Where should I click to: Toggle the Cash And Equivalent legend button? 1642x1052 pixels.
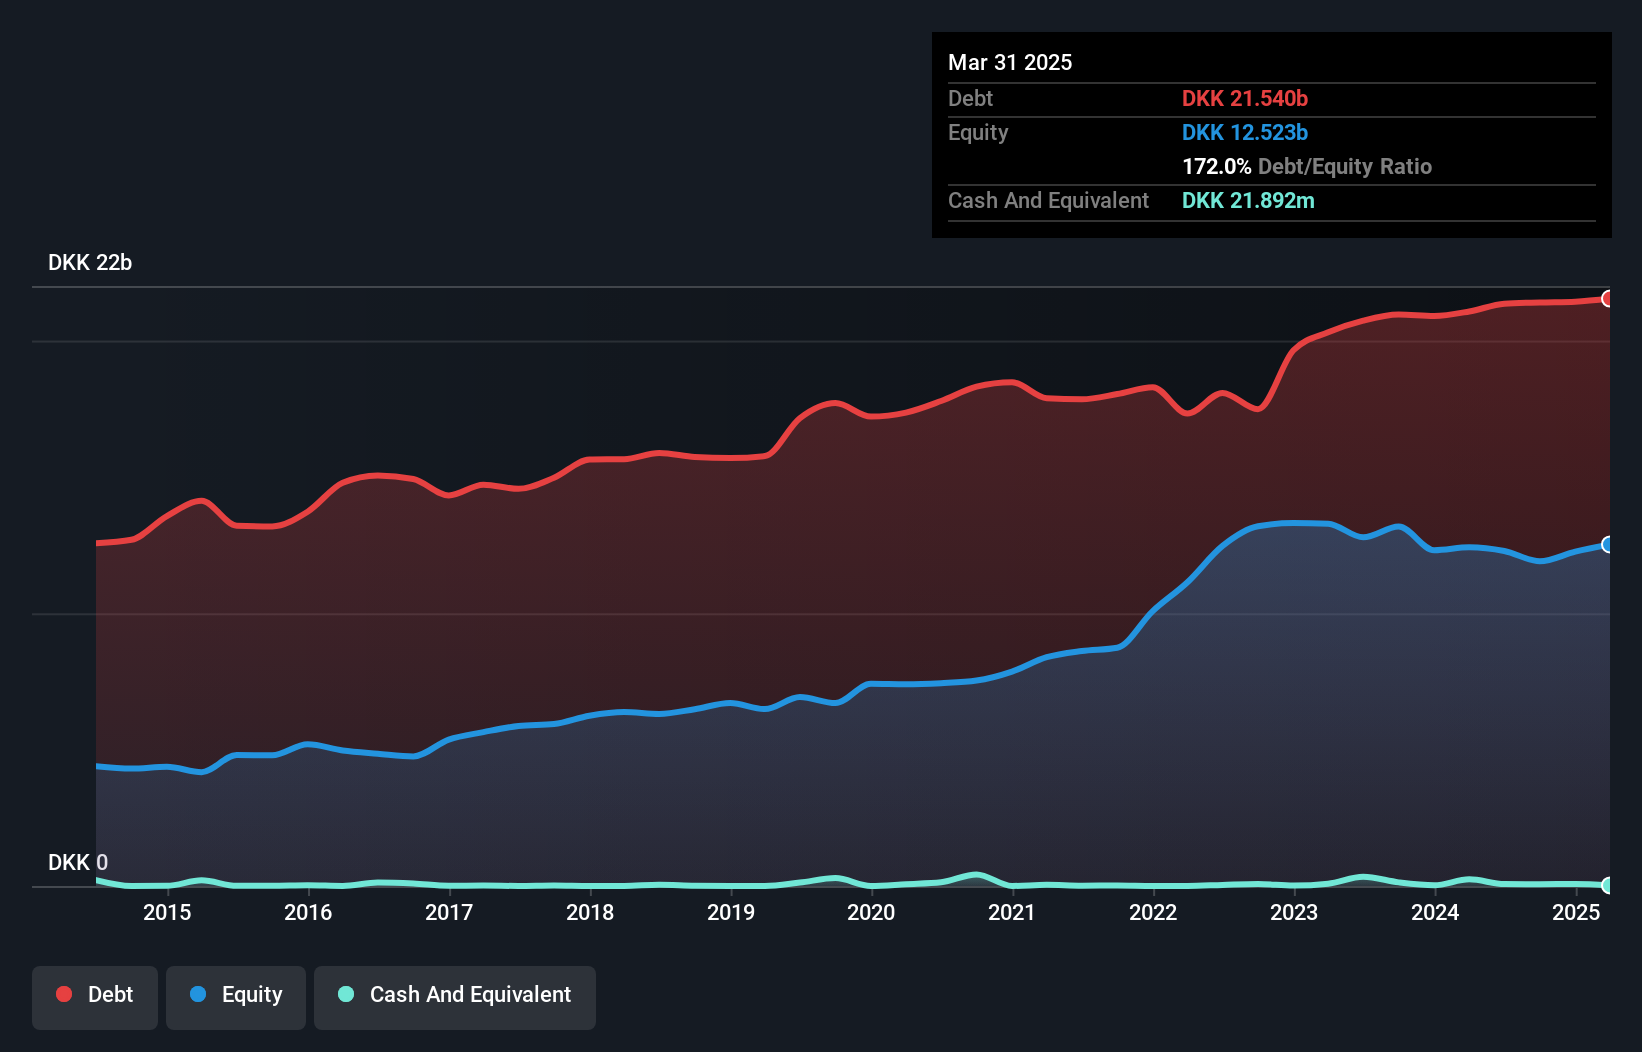click(455, 997)
